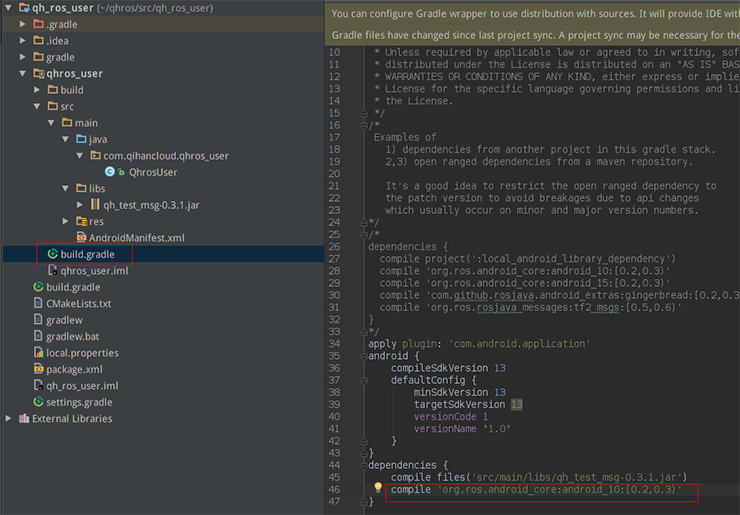This screenshot has width=740, height=515.
Task: Click the Gradle wrapper configuration notification bar
Action: [x=532, y=14]
